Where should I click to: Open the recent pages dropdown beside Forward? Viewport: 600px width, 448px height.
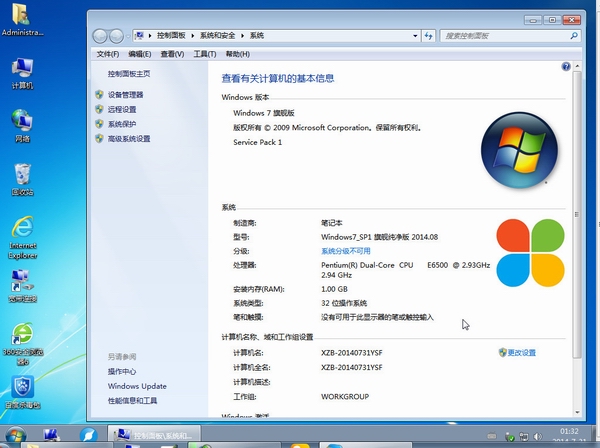(128, 36)
